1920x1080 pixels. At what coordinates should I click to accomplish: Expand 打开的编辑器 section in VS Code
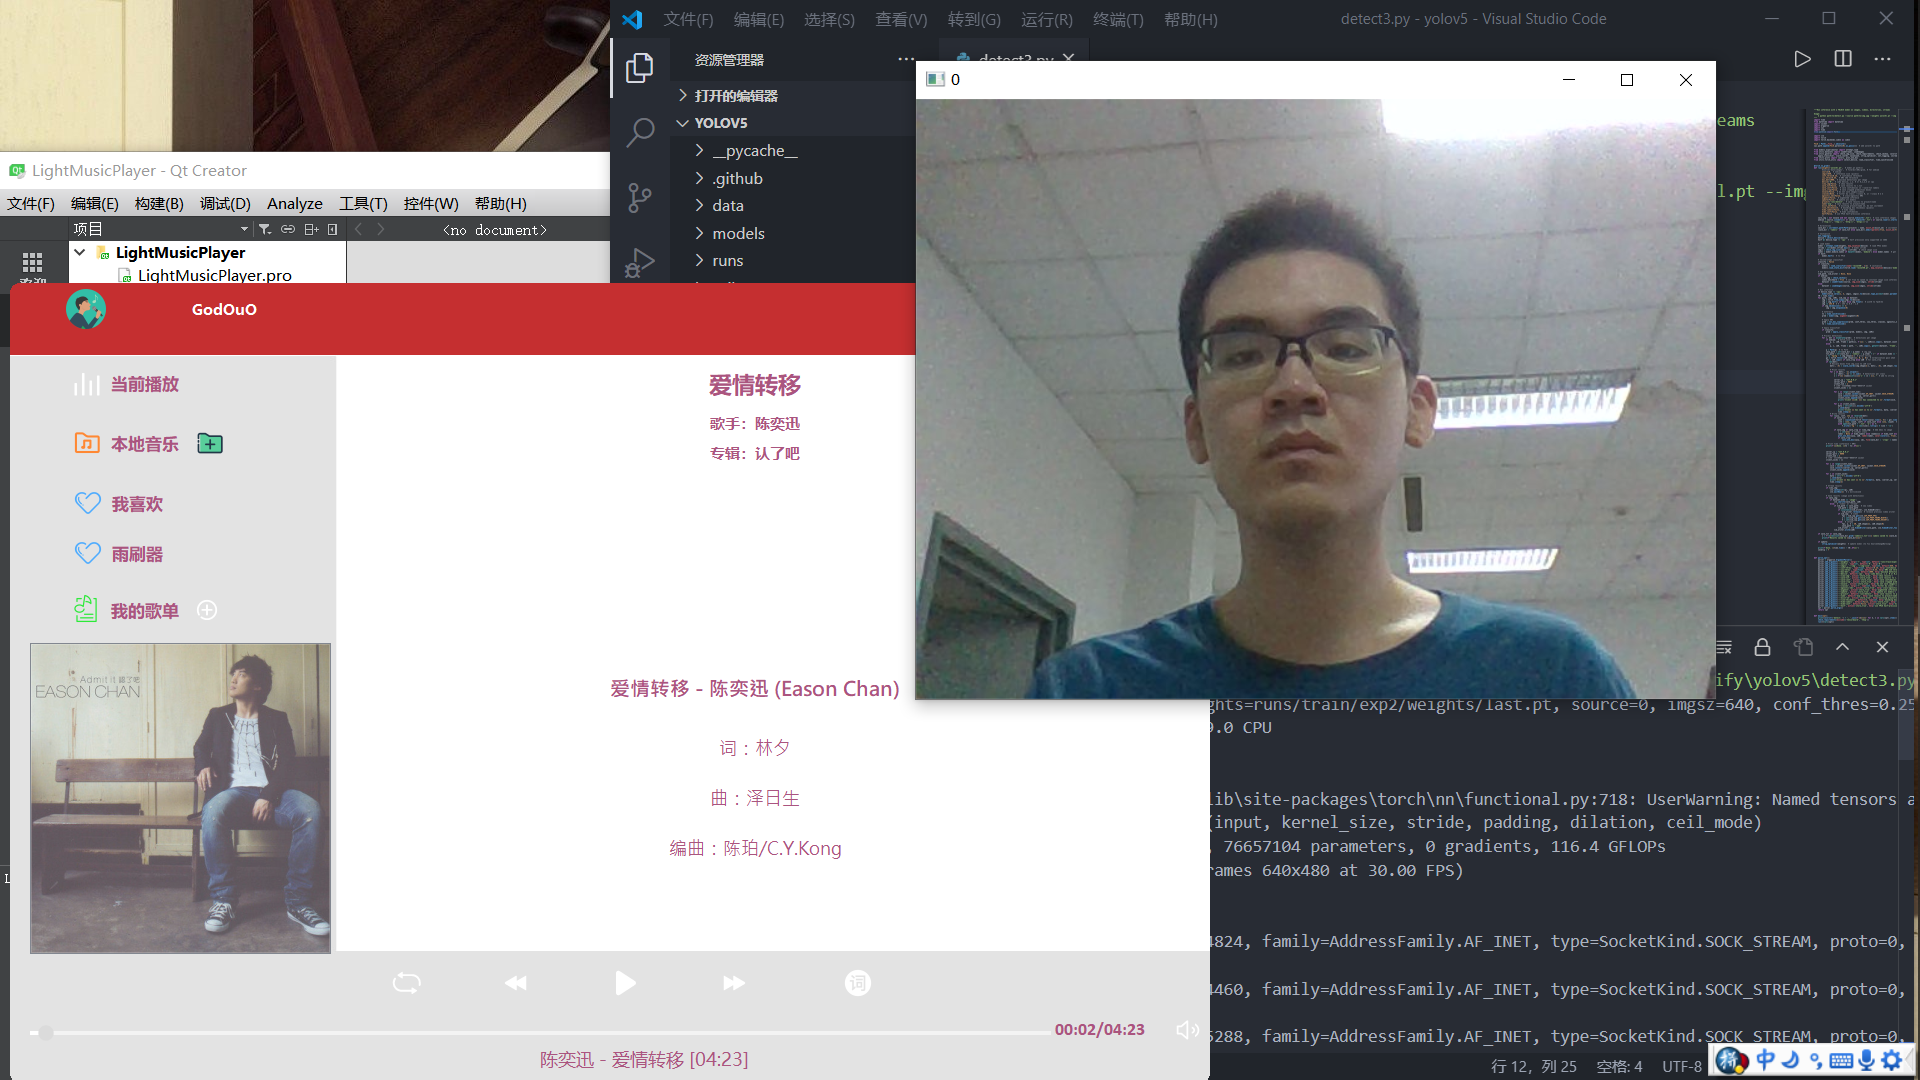click(736, 95)
